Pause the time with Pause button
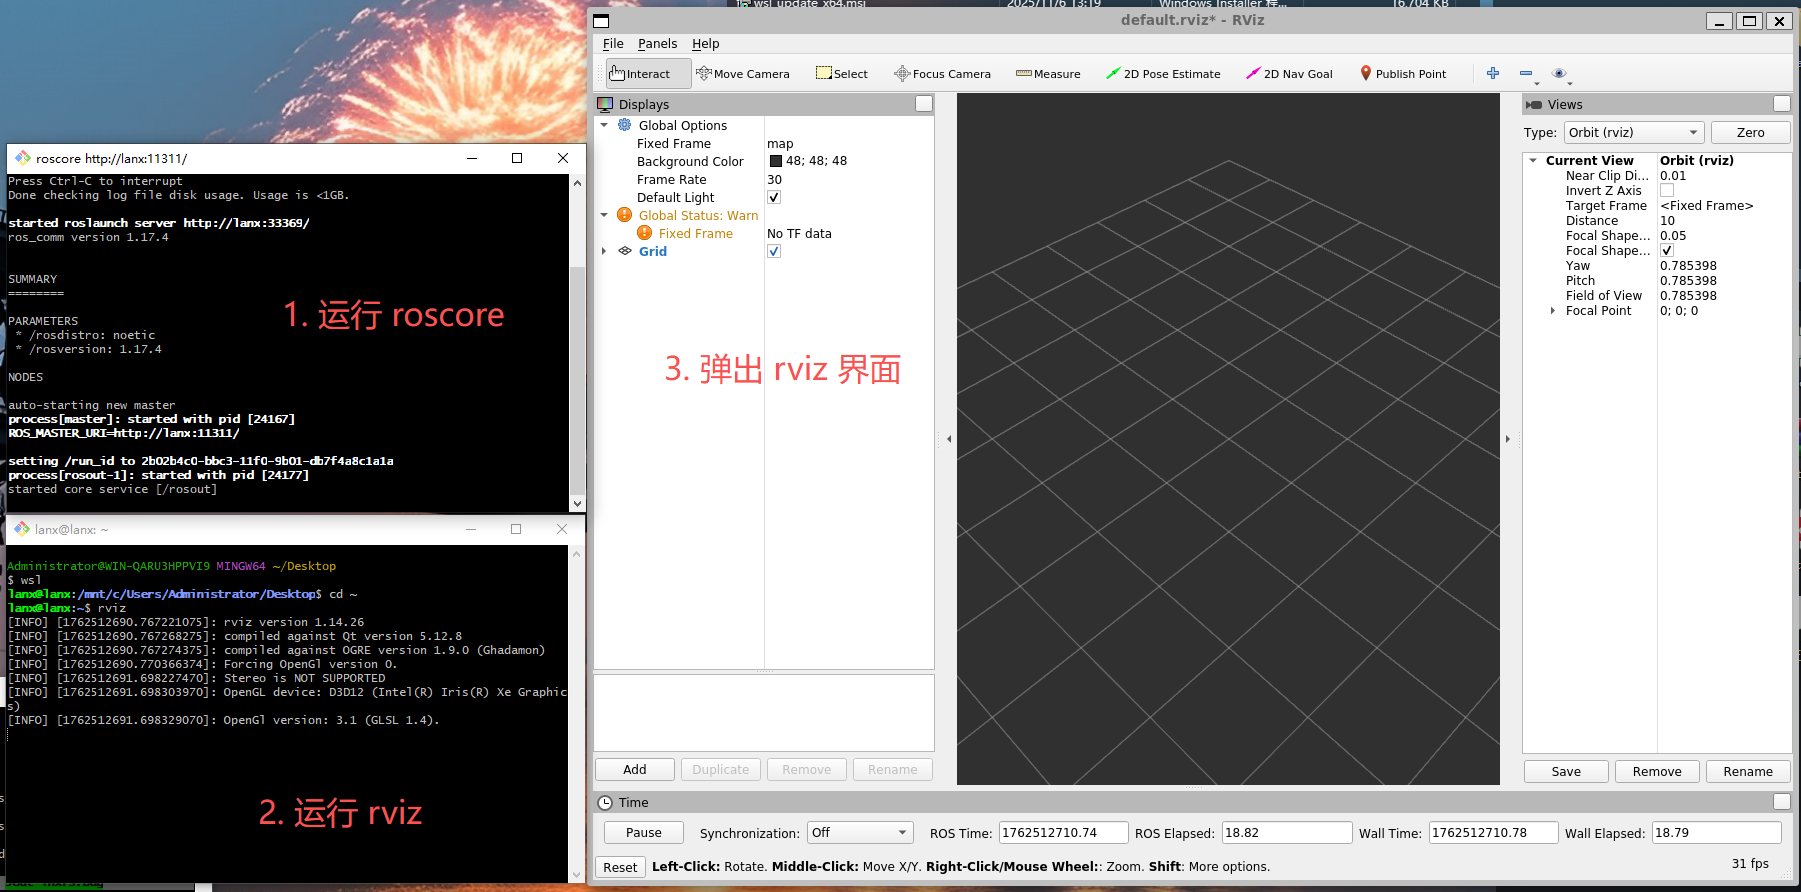 [644, 832]
